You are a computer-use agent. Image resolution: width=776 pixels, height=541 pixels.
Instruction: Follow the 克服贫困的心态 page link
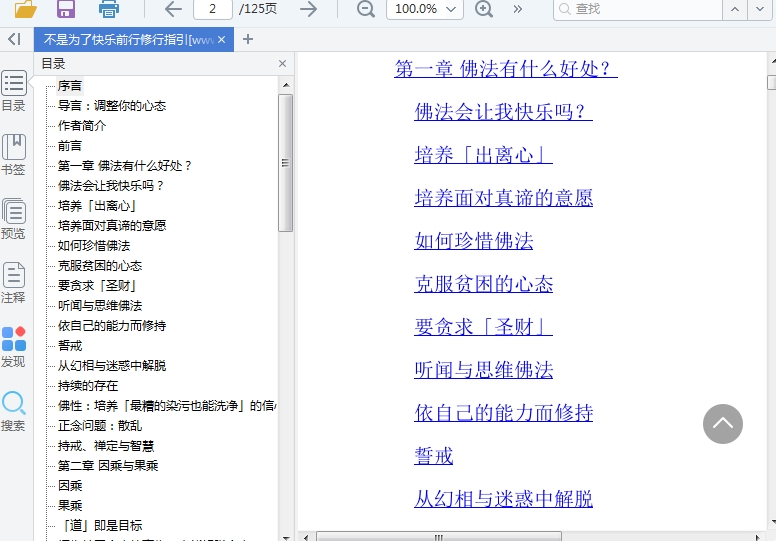tap(484, 284)
